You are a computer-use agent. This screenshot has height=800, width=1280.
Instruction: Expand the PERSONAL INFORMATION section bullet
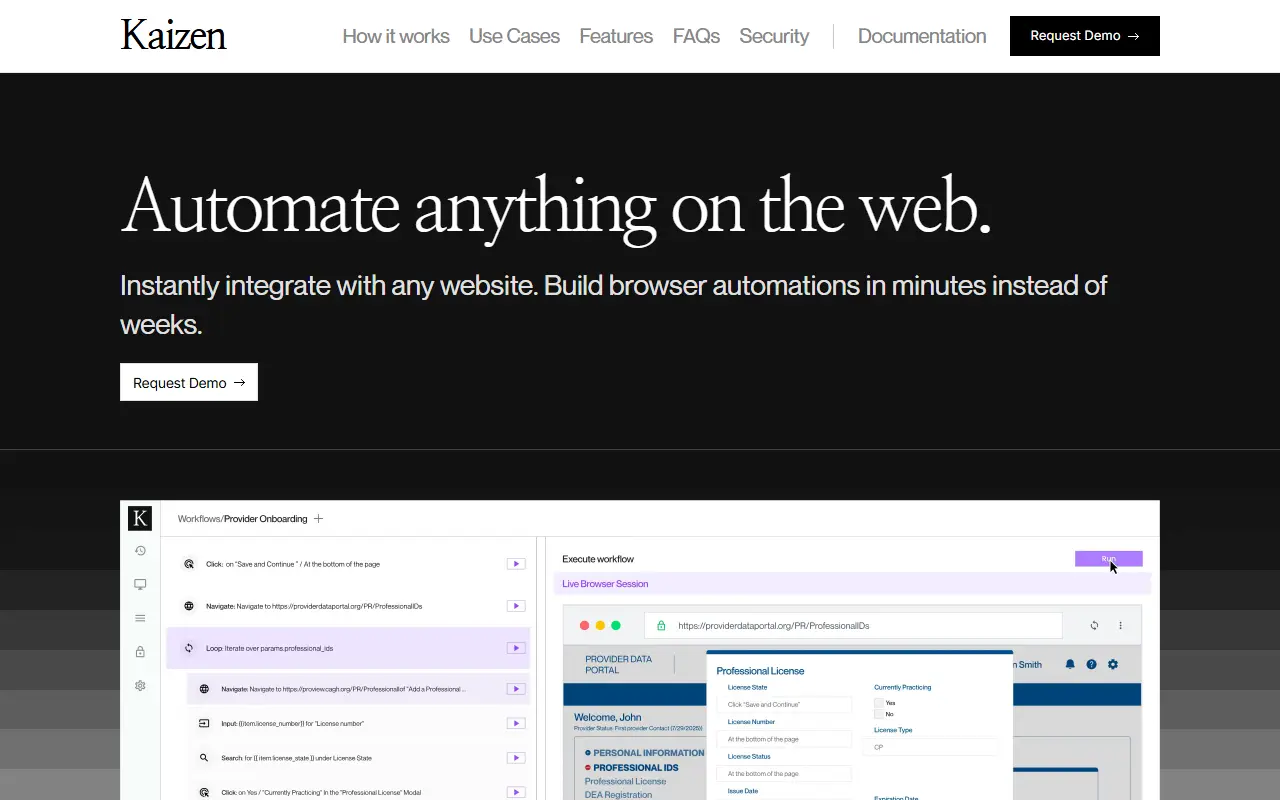(x=588, y=753)
